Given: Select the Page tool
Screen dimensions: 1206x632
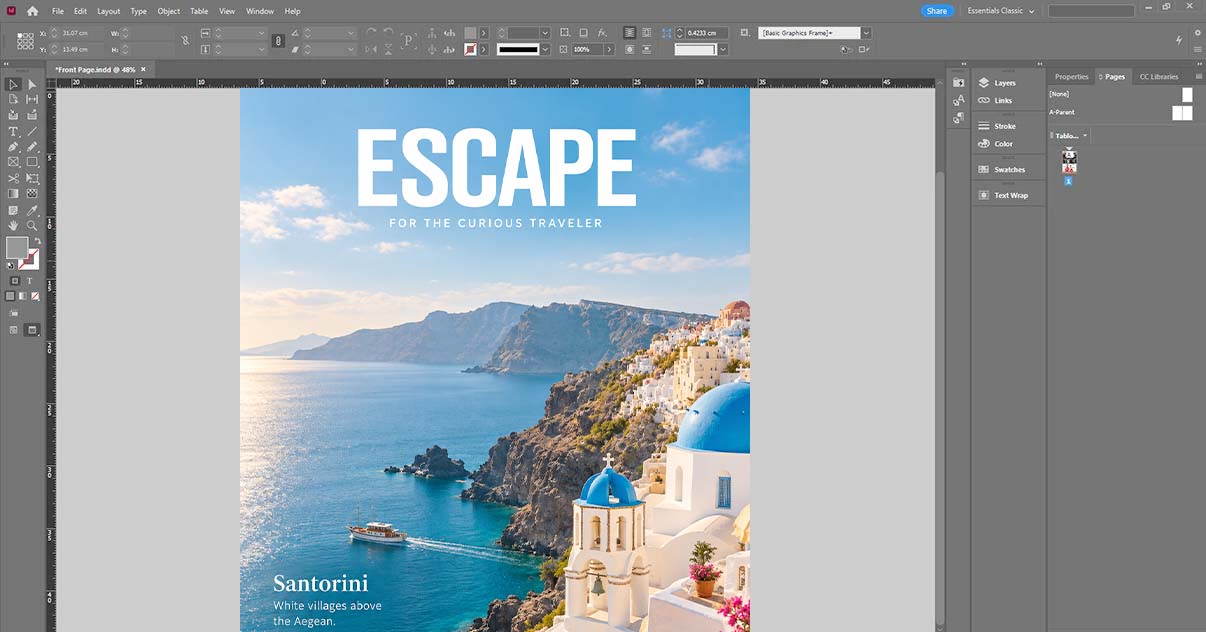Looking at the screenshot, I should [13, 100].
